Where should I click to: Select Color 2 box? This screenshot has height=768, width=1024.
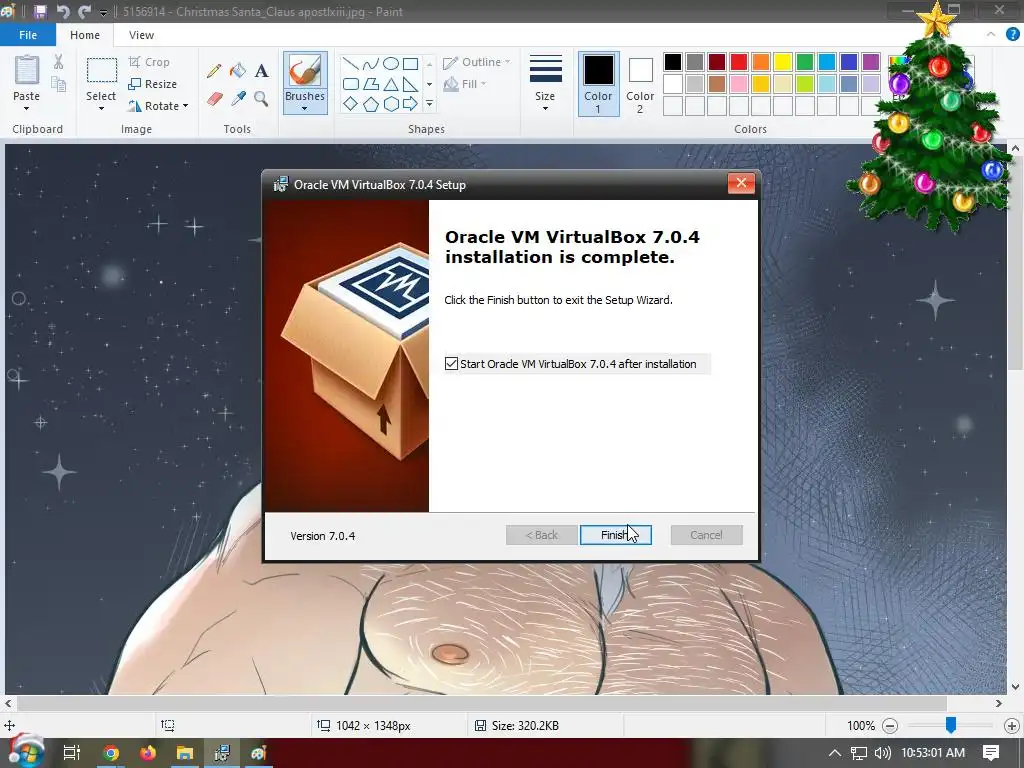640,84
